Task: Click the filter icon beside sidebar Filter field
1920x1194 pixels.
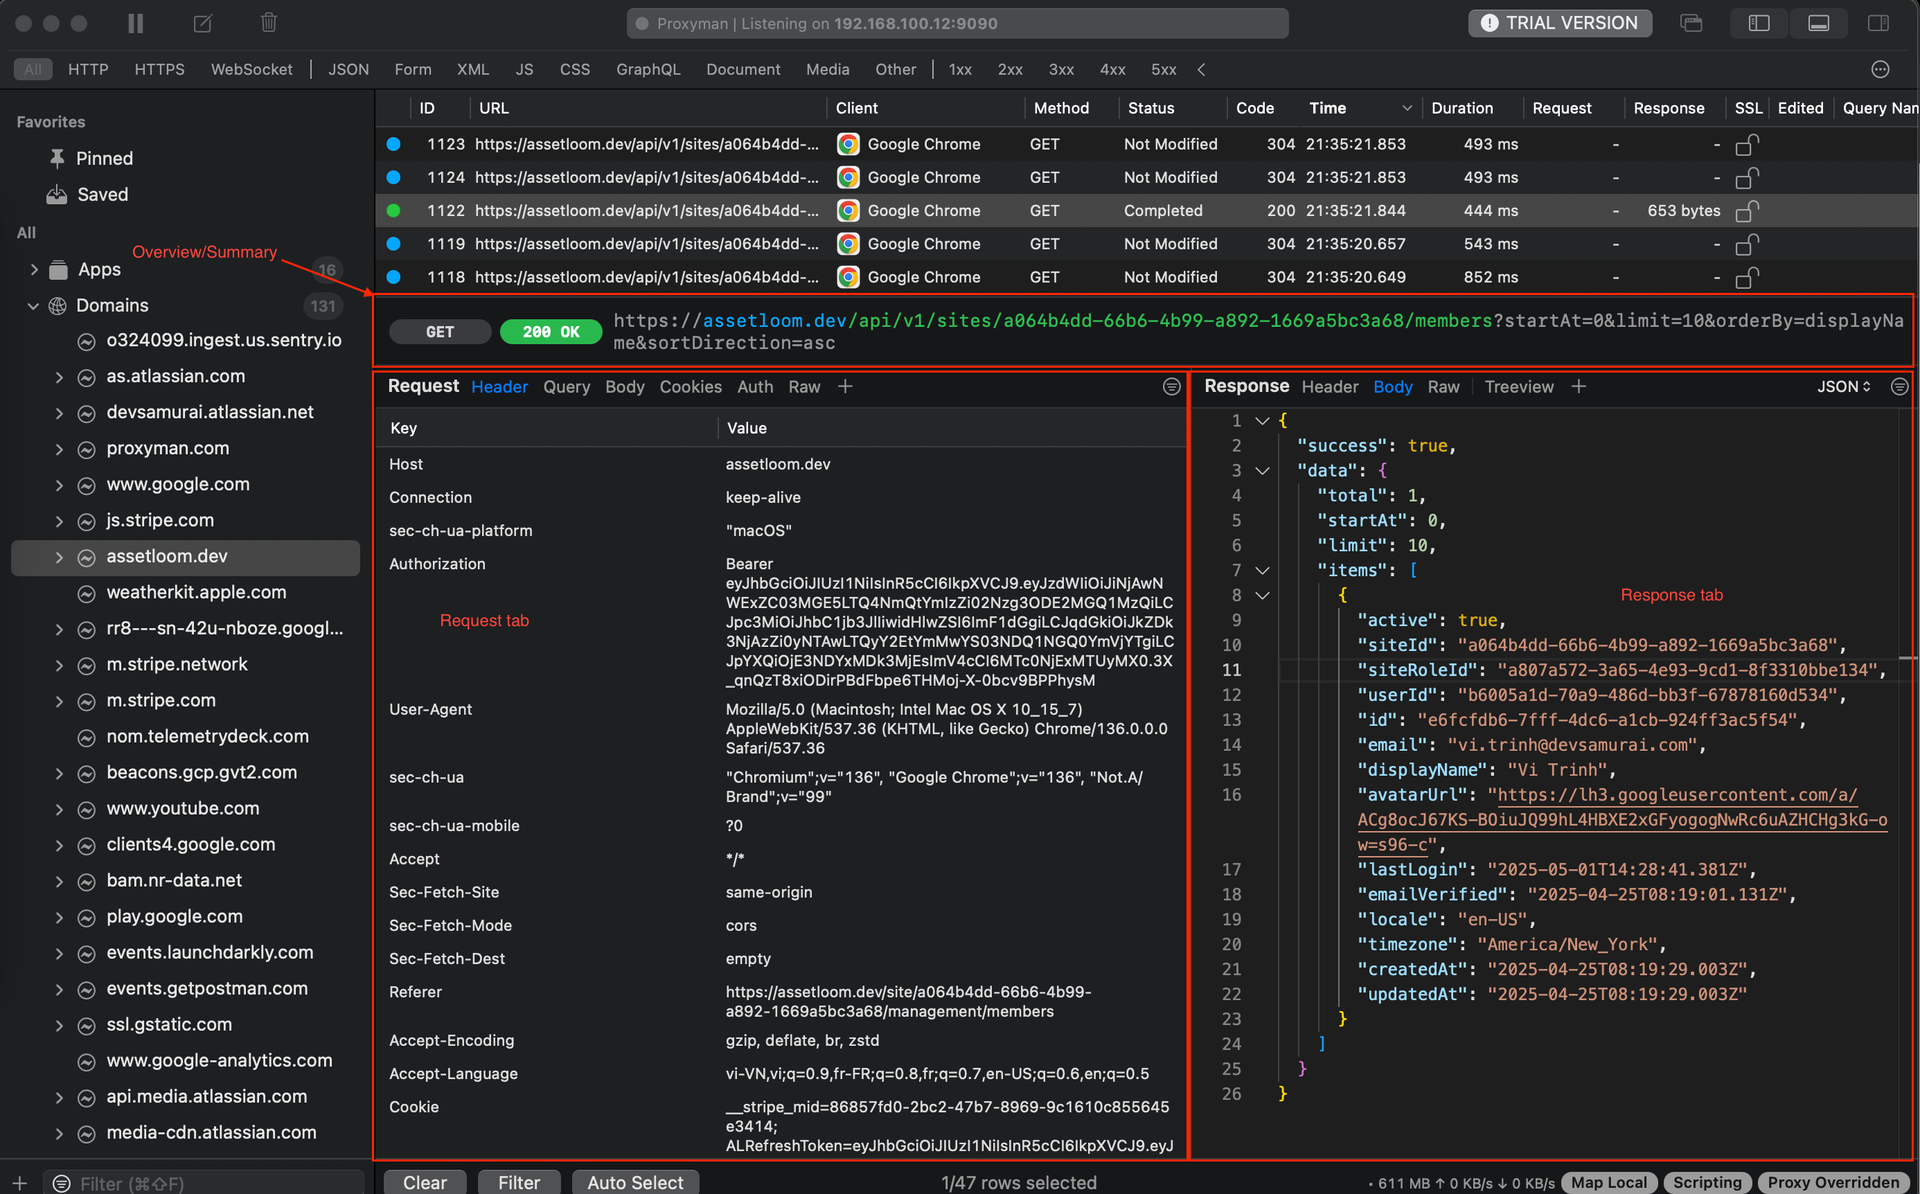Action: pos(61,1183)
